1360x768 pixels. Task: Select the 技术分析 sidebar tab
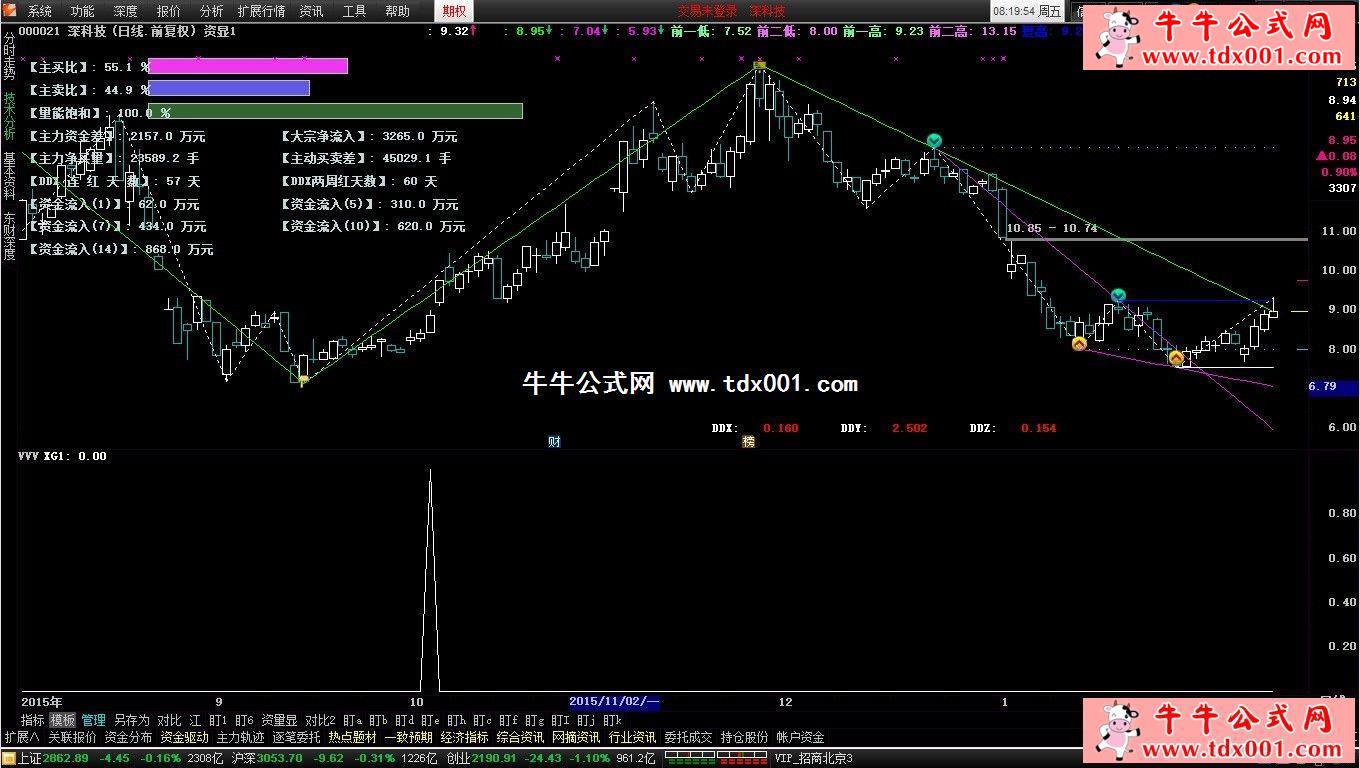(9, 116)
